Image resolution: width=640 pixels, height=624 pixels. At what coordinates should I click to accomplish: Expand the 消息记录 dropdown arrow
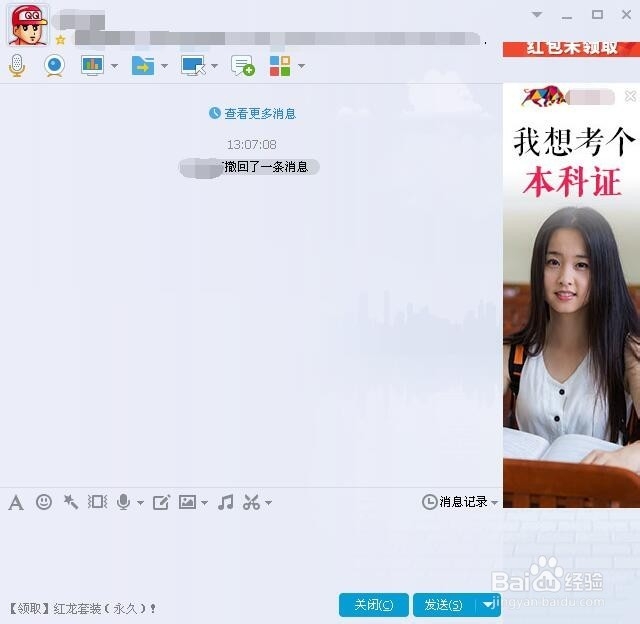point(494,503)
